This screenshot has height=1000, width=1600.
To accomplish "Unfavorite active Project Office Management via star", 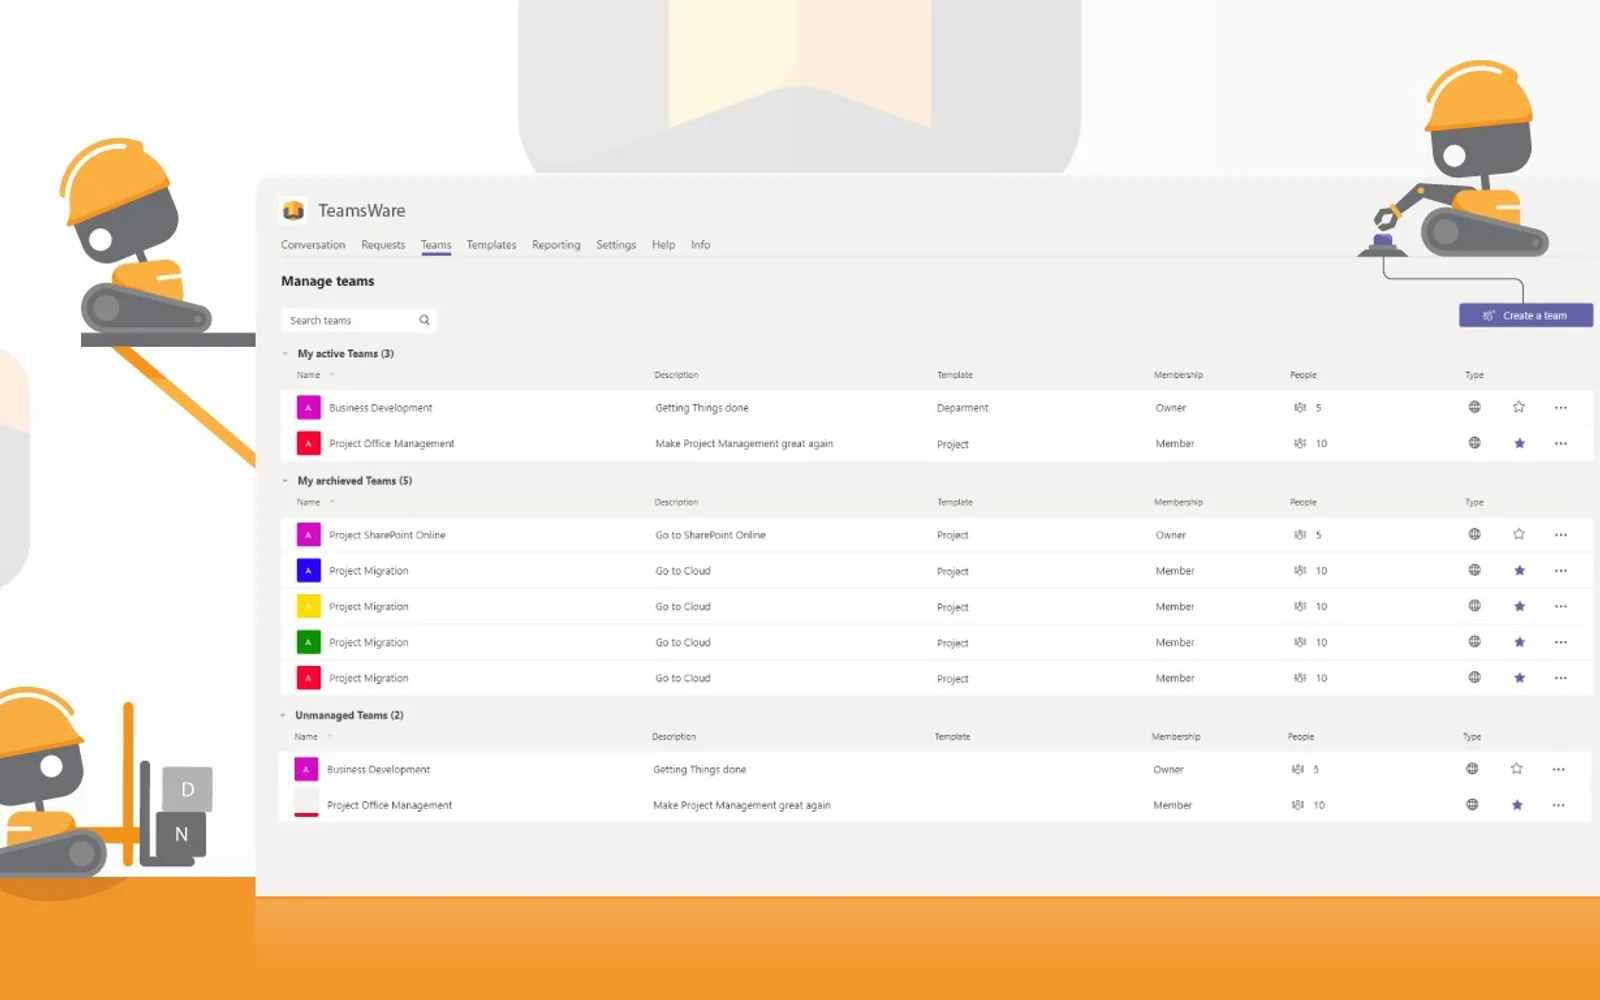I will pos(1519,443).
